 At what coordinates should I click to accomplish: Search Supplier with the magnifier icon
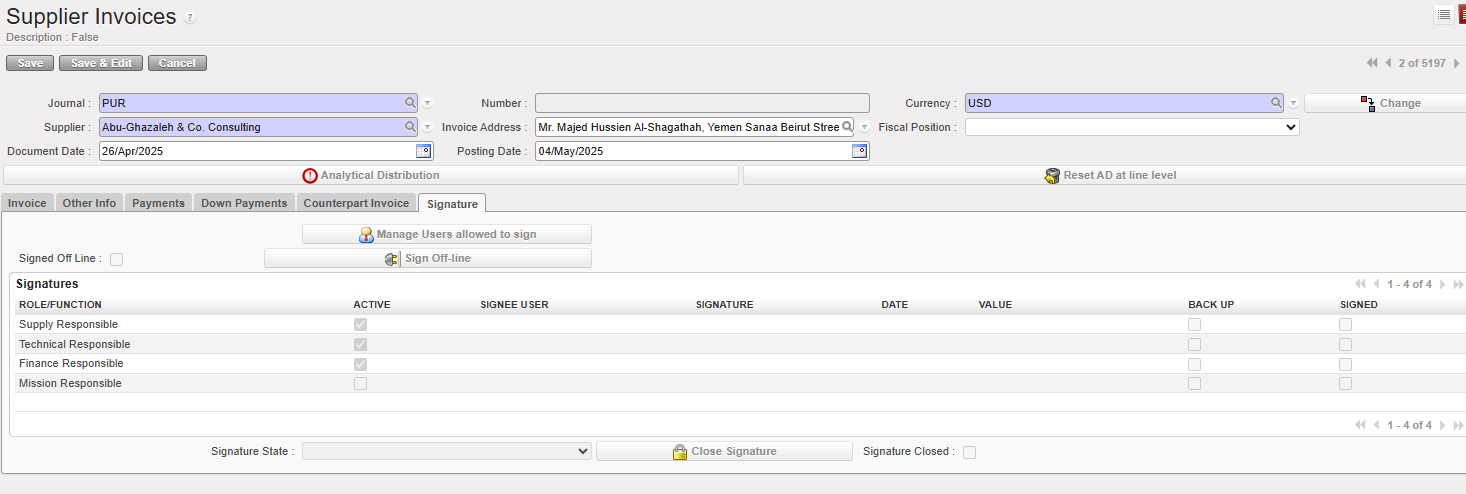[x=410, y=127]
